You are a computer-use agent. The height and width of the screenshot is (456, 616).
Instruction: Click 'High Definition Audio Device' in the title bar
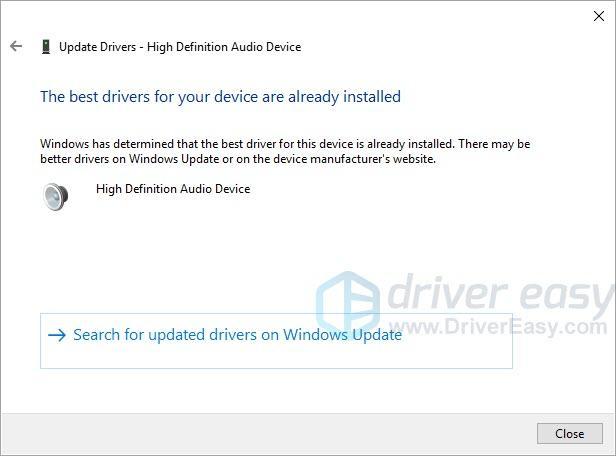(x=224, y=47)
